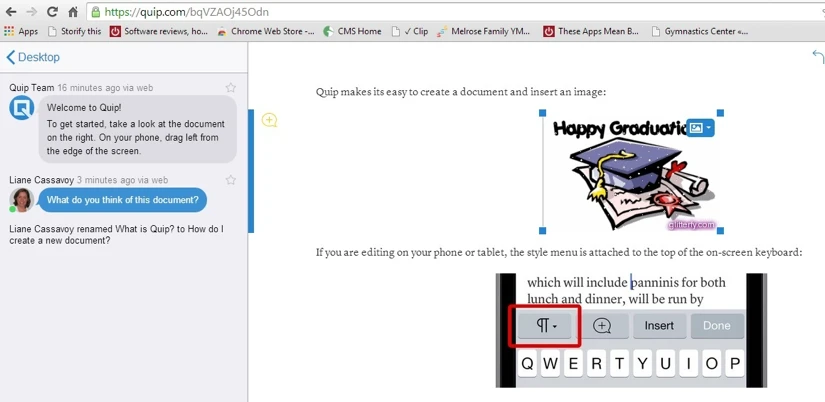The height and width of the screenshot is (402, 825).
Task: Click "What do you think of this document?" bubble
Action: (122, 200)
